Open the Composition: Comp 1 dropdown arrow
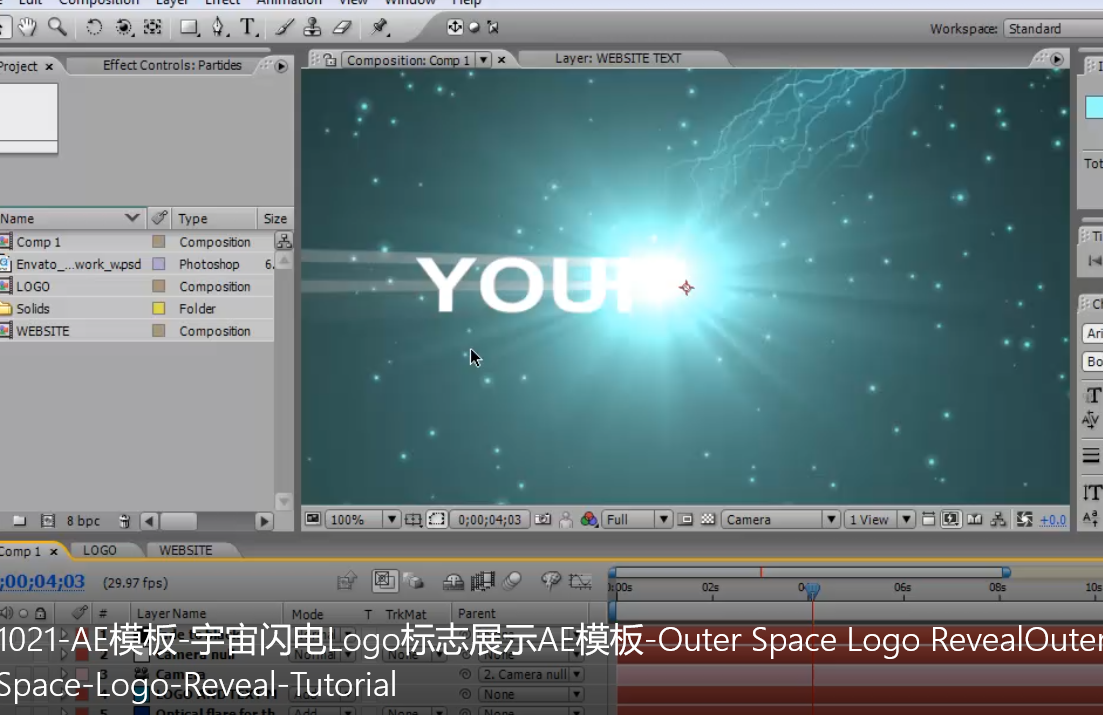This screenshot has width=1103, height=715. pyautogui.click(x=483, y=61)
